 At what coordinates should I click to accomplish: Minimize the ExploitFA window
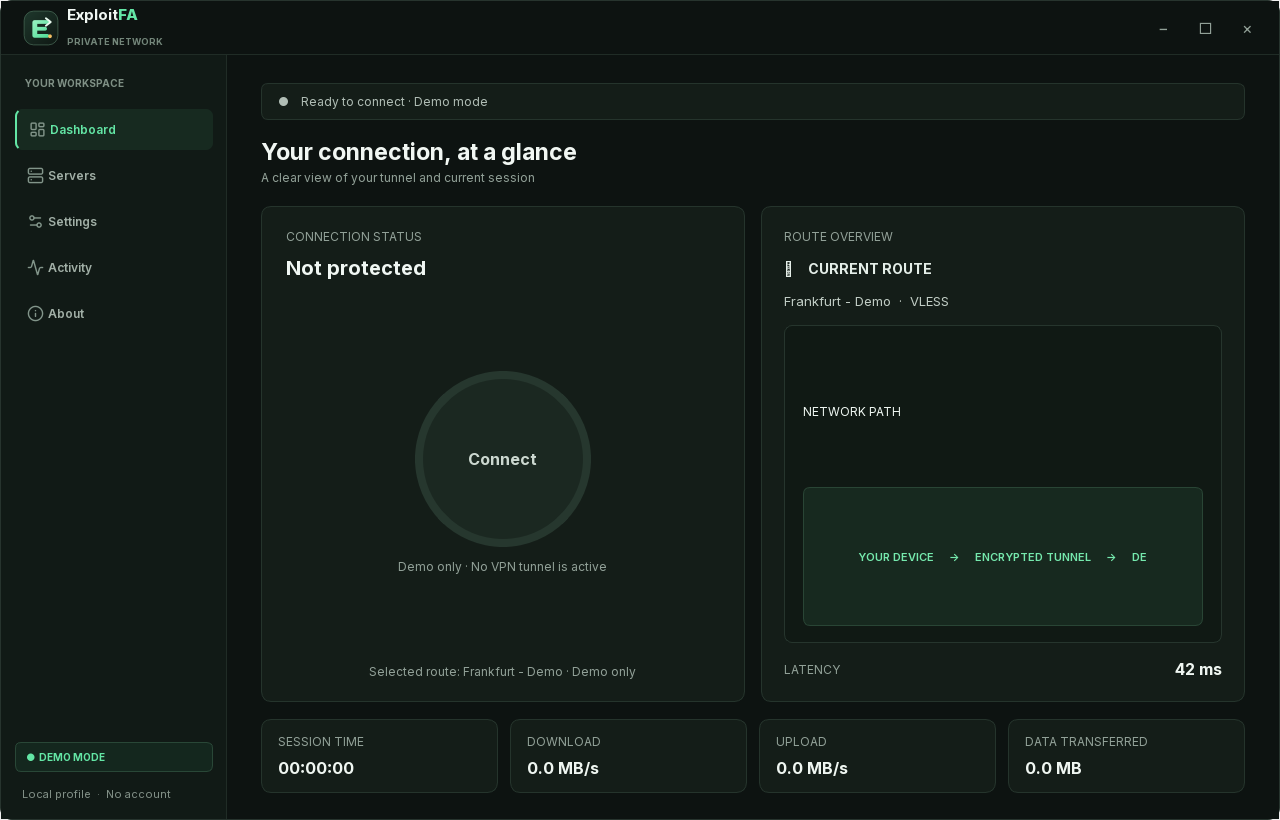[1163, 29]
